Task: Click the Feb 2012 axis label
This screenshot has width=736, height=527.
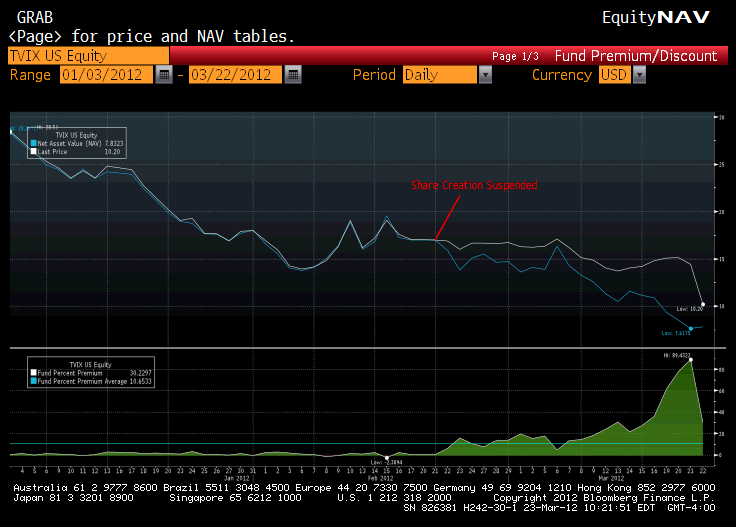Action: tap(380, 478)
